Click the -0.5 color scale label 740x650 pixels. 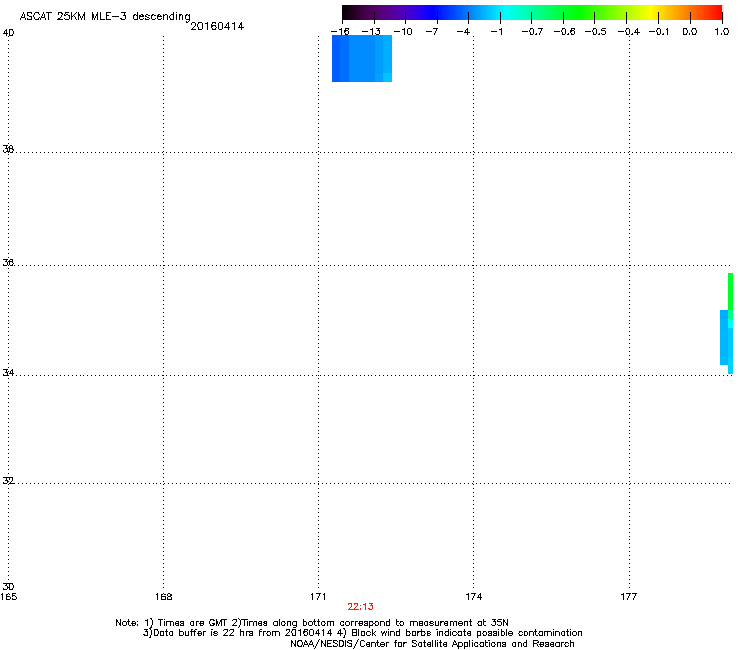(596, 32)
